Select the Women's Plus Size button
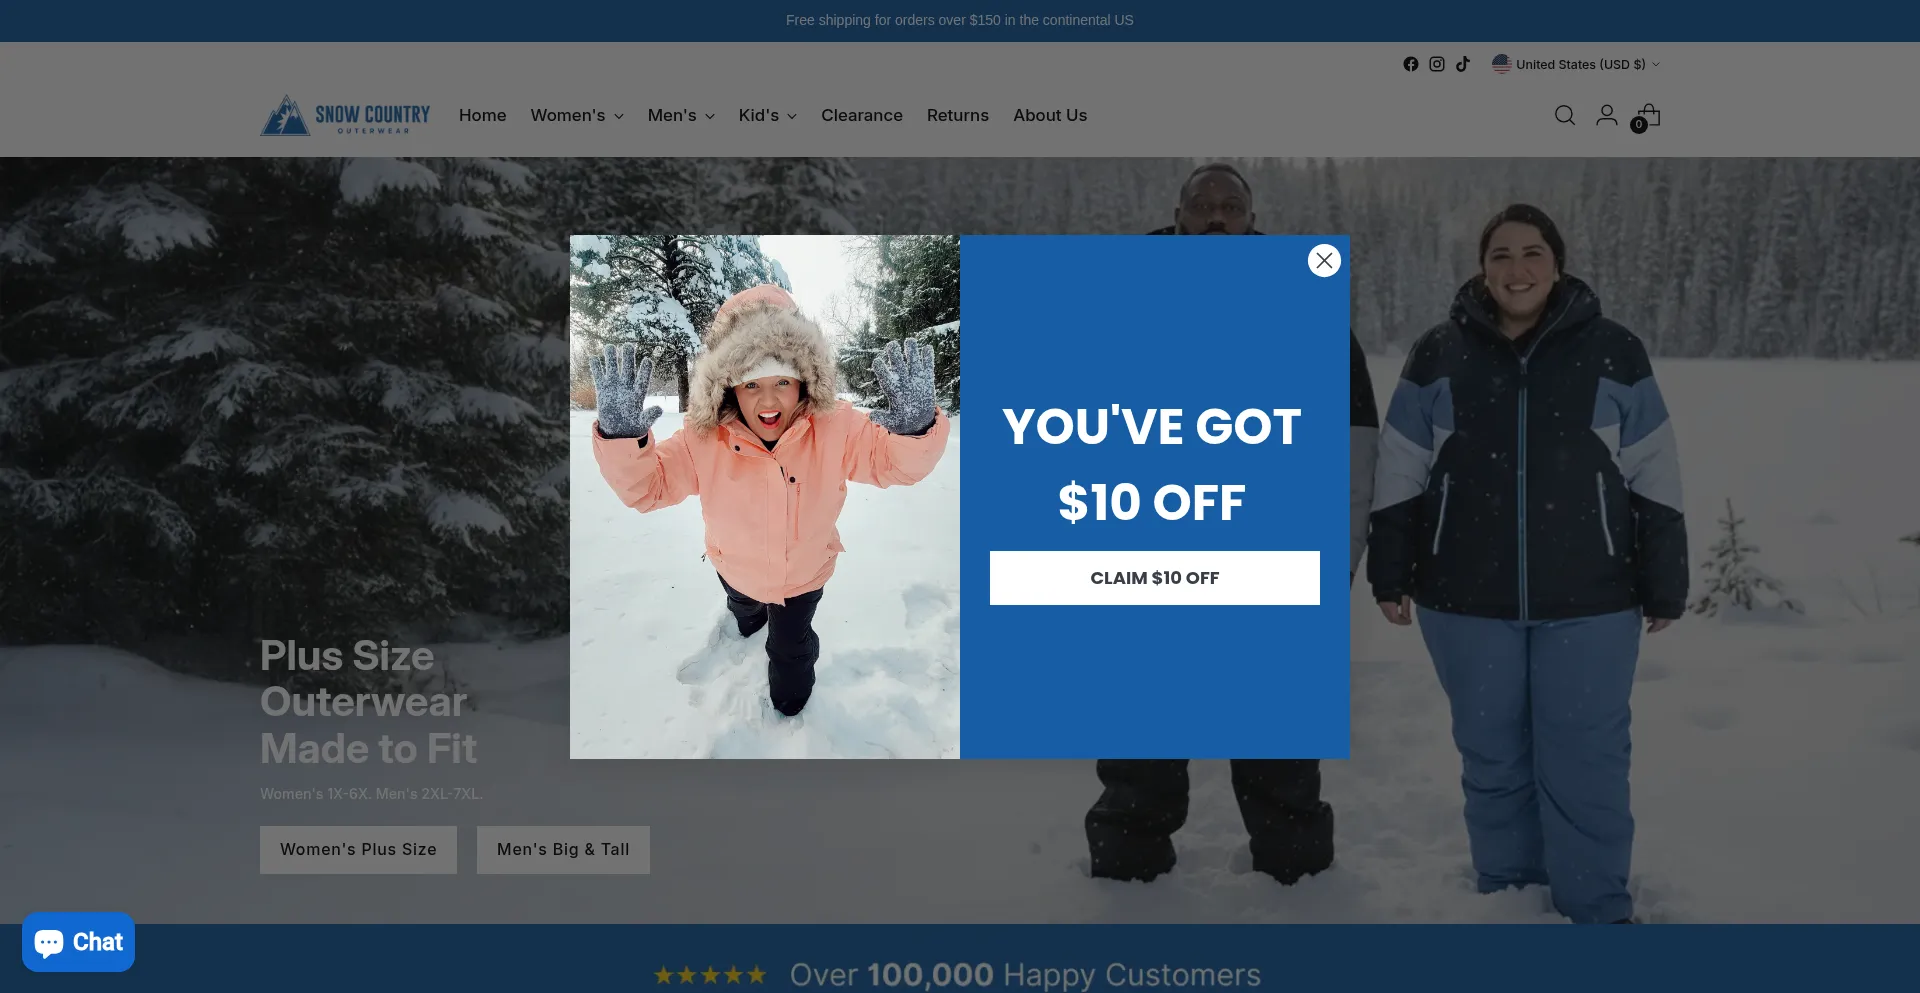1920x993 pixels. point(358,850)
